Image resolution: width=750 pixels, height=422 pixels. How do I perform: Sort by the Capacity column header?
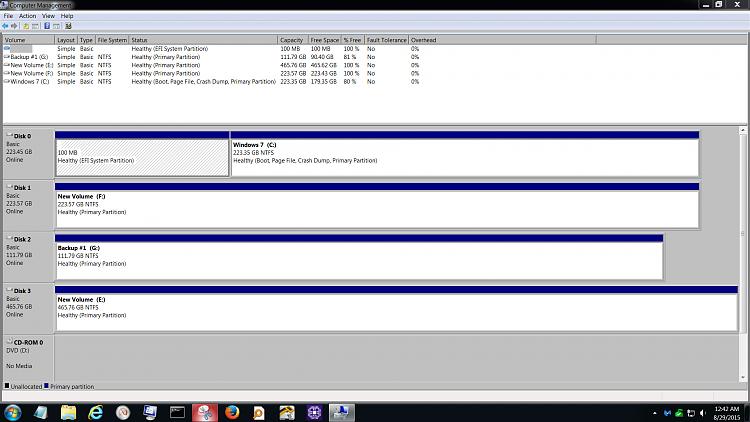pyautogui.click(x=293, y=40)
